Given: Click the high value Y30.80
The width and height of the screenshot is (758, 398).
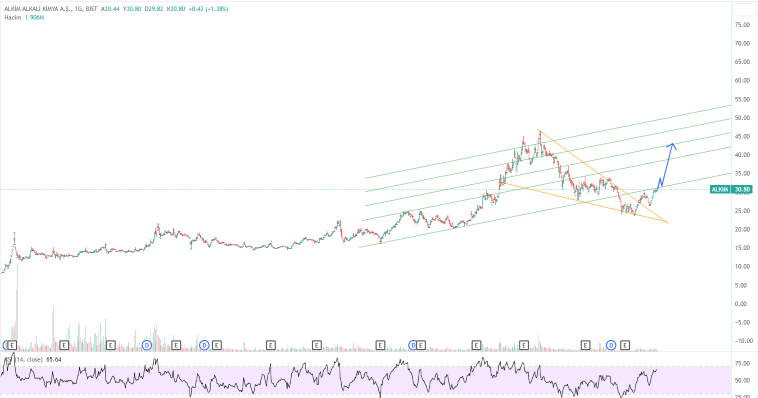Looking at the screenshot, I should (132, 9).
